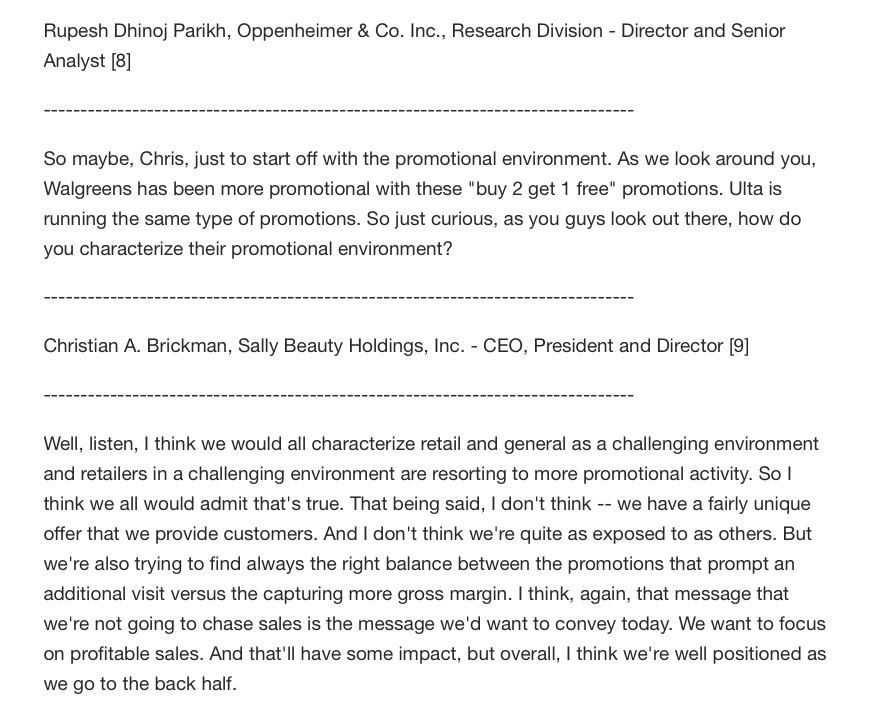Image resolution: width=873 pixels, height=715 pixels.
Task: Click the dashed separator above Brickman's name
Action: (339, 297)
